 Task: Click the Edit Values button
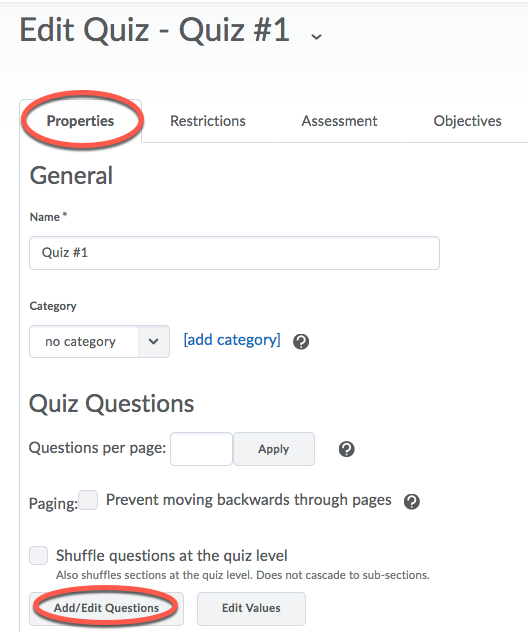pos(251,608)
